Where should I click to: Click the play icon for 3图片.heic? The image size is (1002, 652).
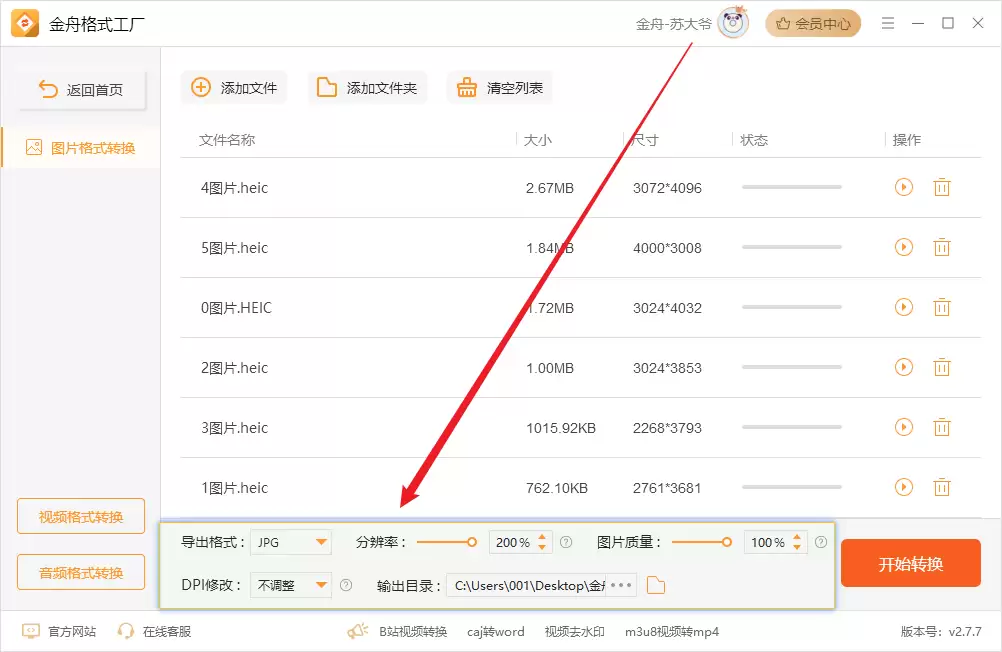904,427
